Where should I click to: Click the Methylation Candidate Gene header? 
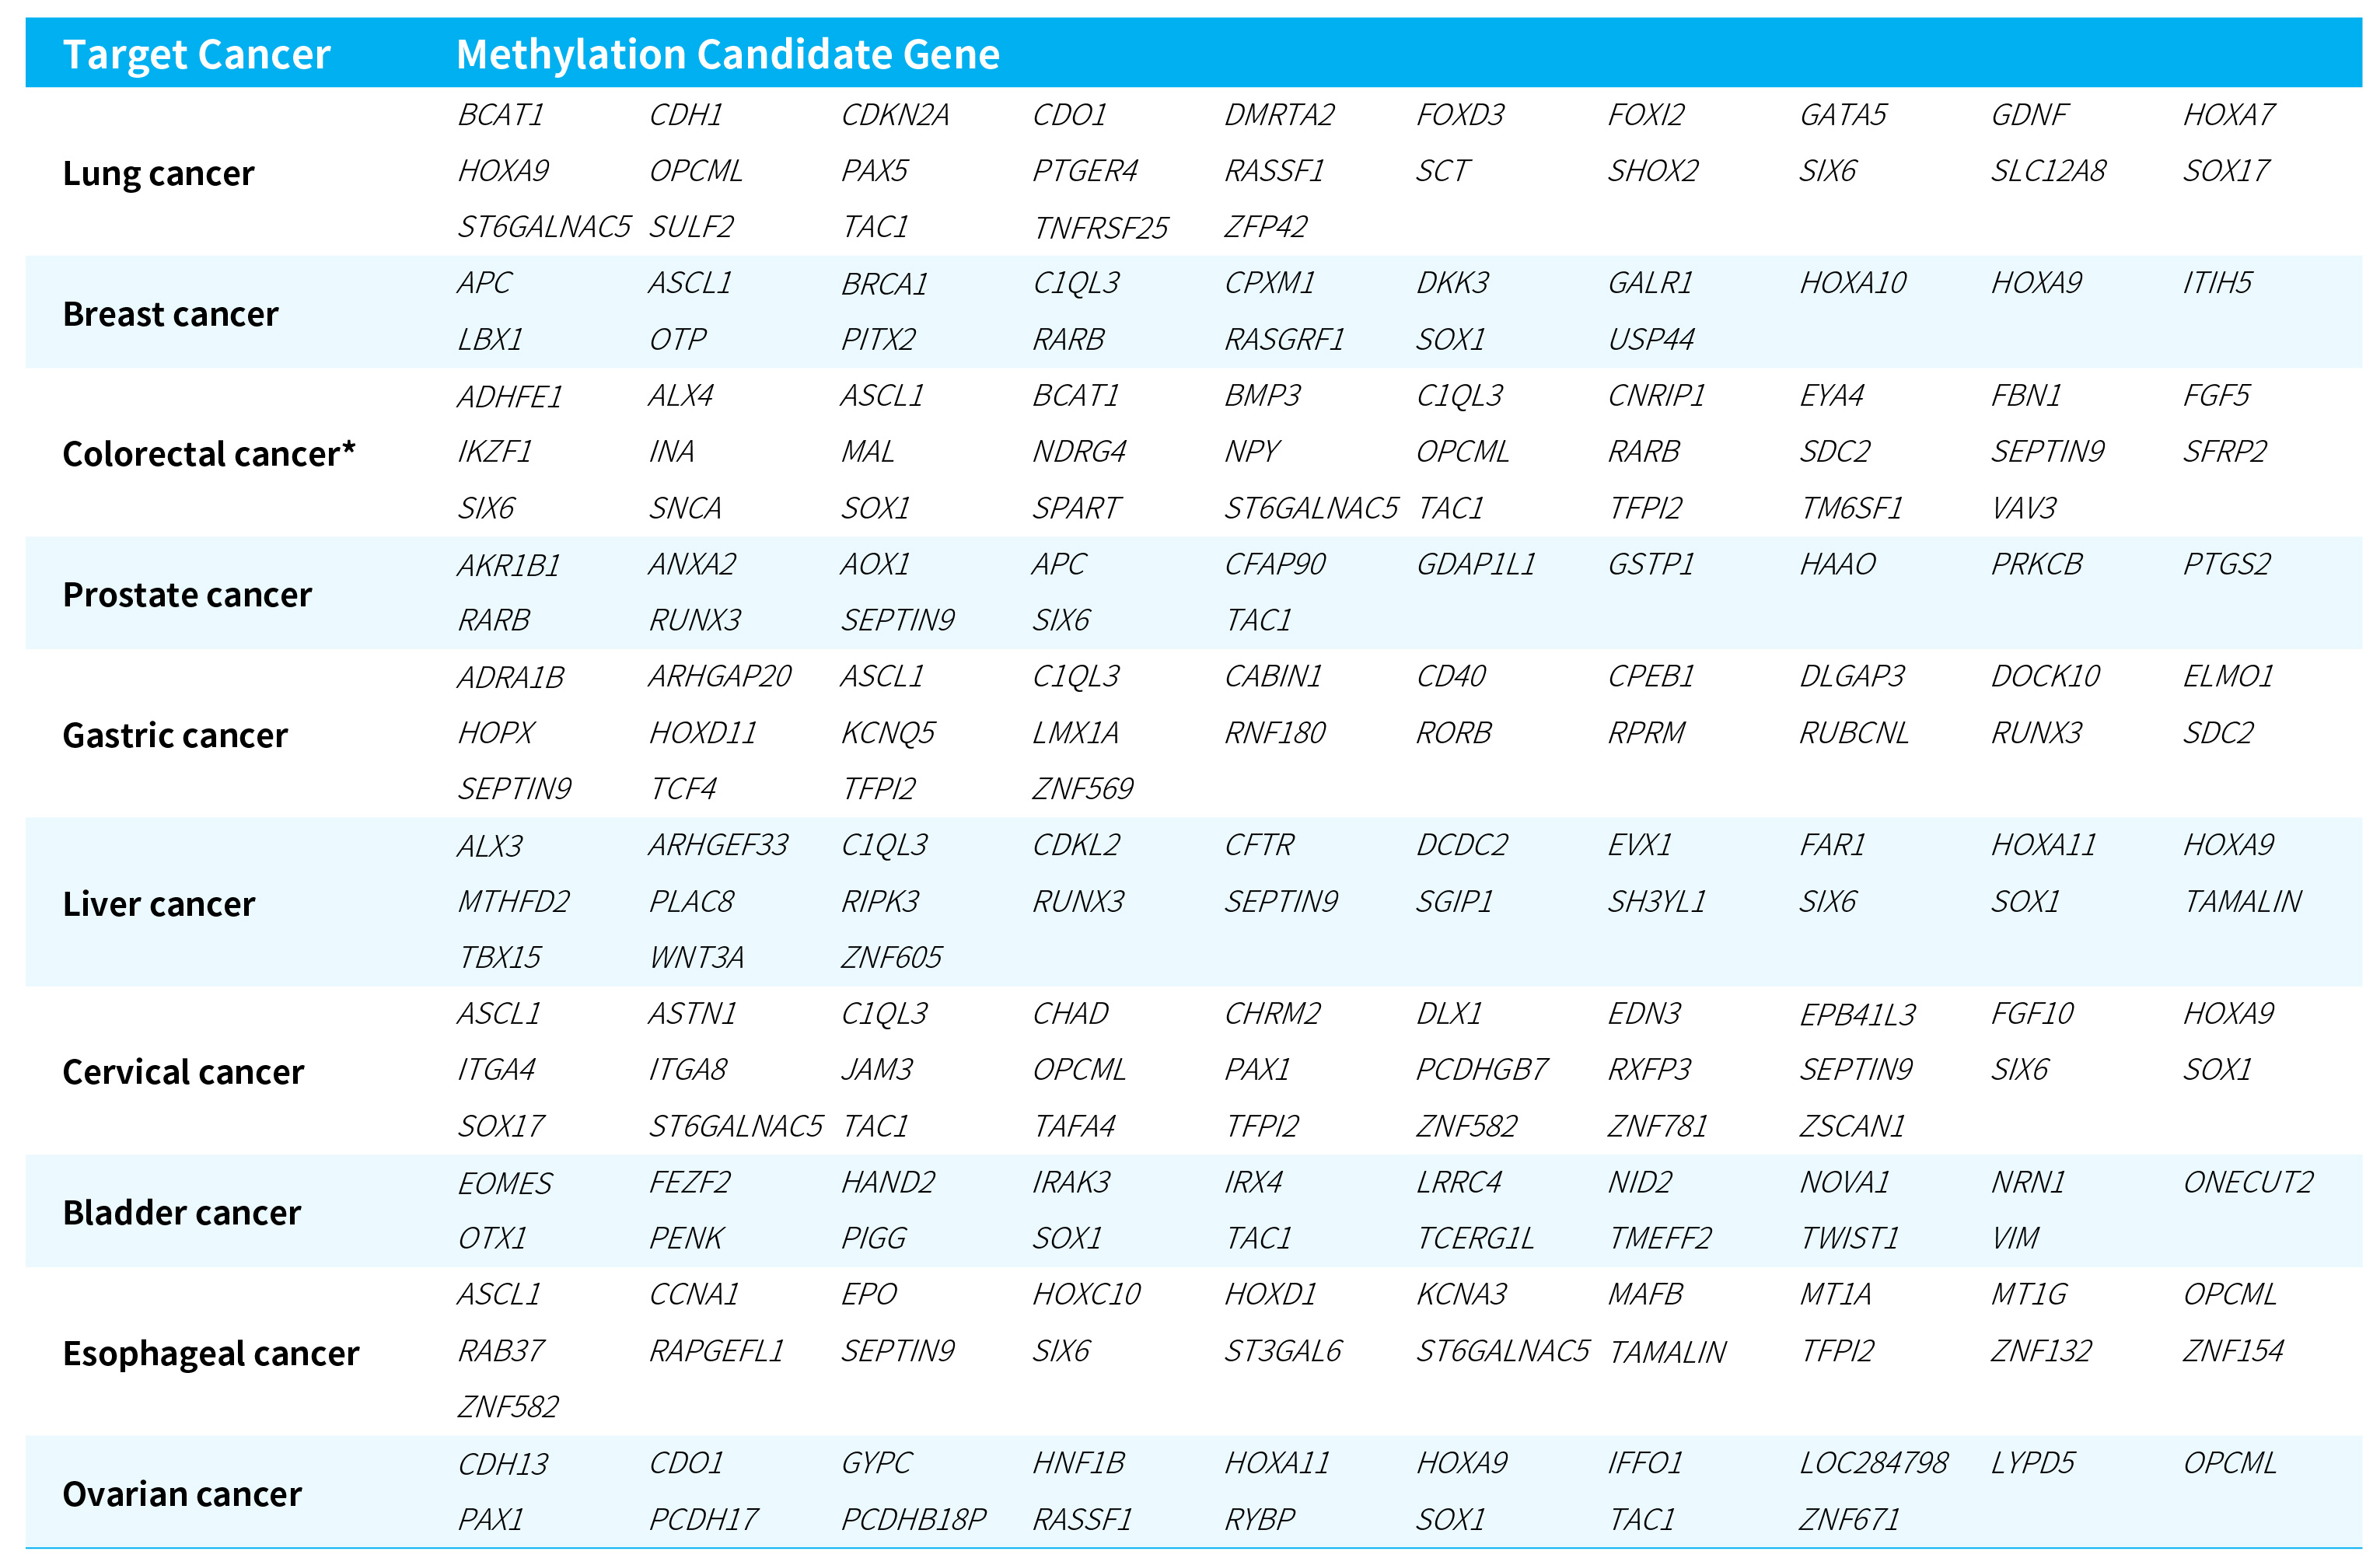[x=727, y=54]
